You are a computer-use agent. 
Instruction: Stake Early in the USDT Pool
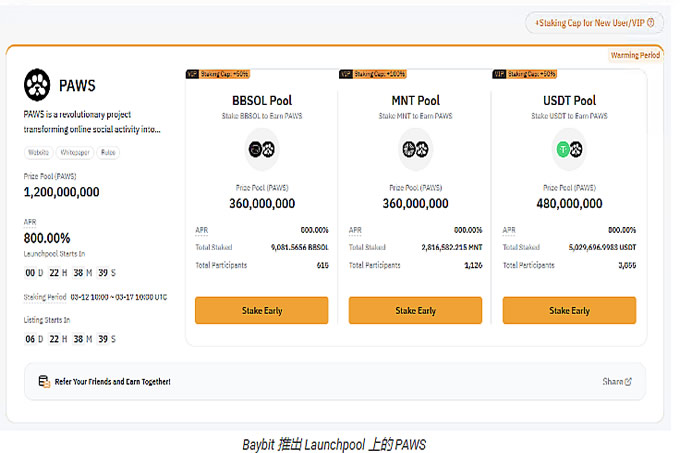click(569, 310)
